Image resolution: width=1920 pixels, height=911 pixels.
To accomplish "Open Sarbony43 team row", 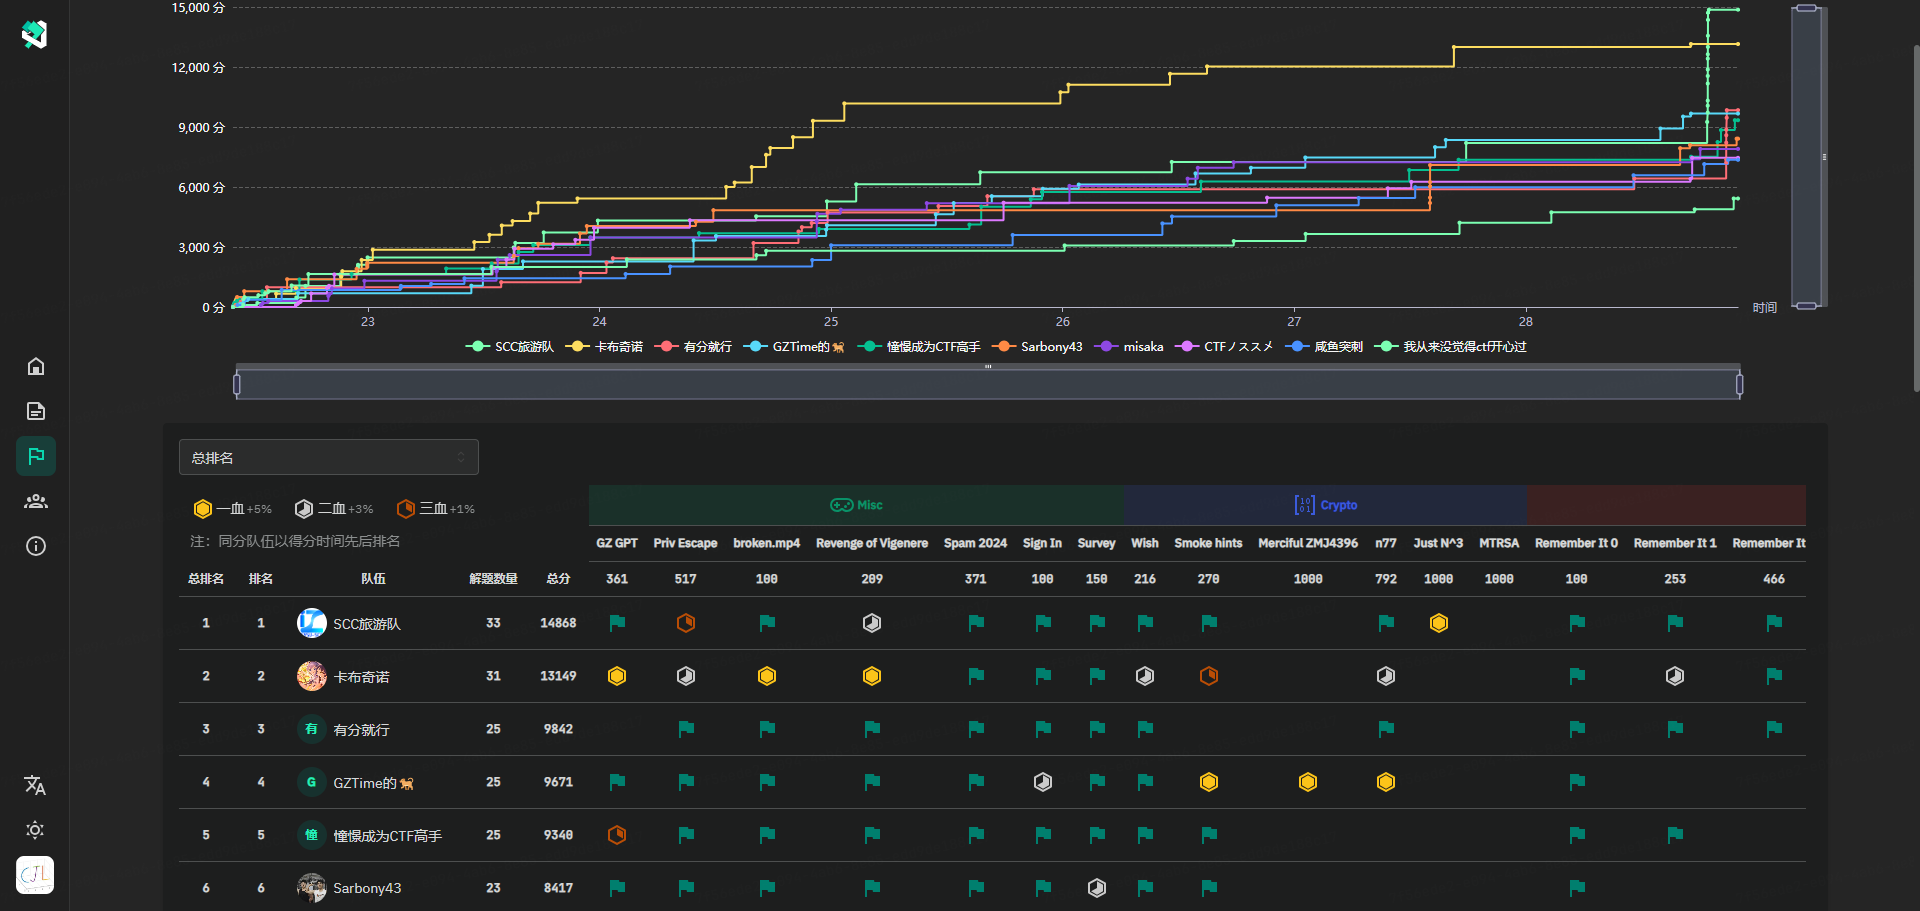I will coord(992,888).
